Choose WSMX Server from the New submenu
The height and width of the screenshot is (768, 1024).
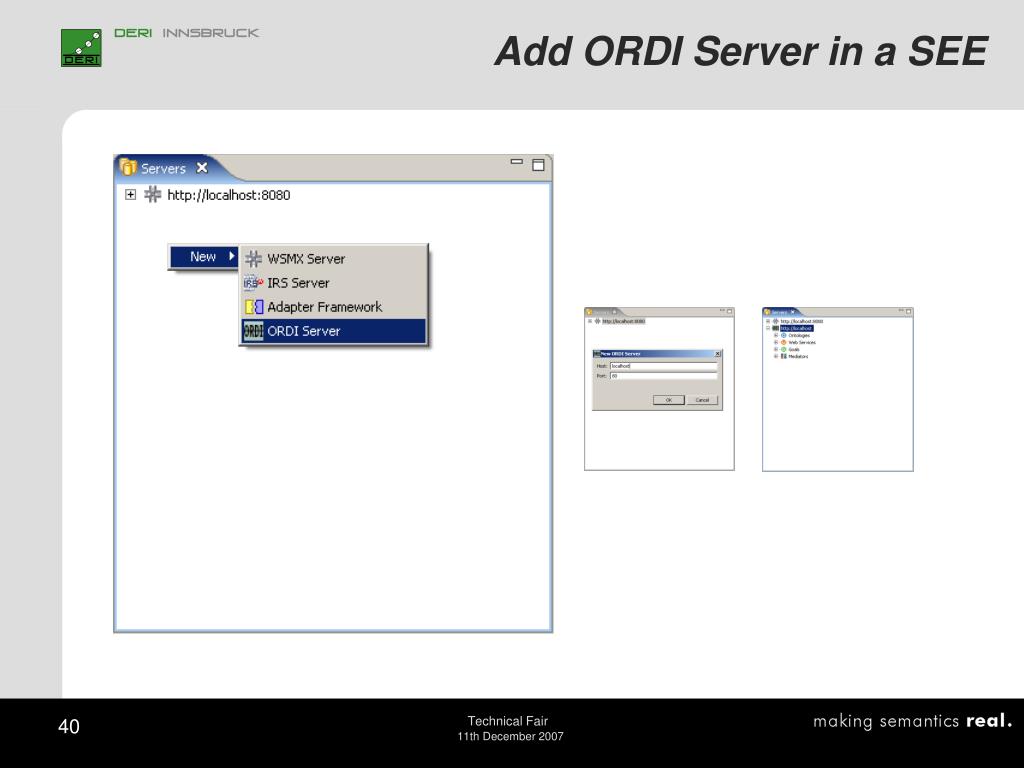(334, 259)
